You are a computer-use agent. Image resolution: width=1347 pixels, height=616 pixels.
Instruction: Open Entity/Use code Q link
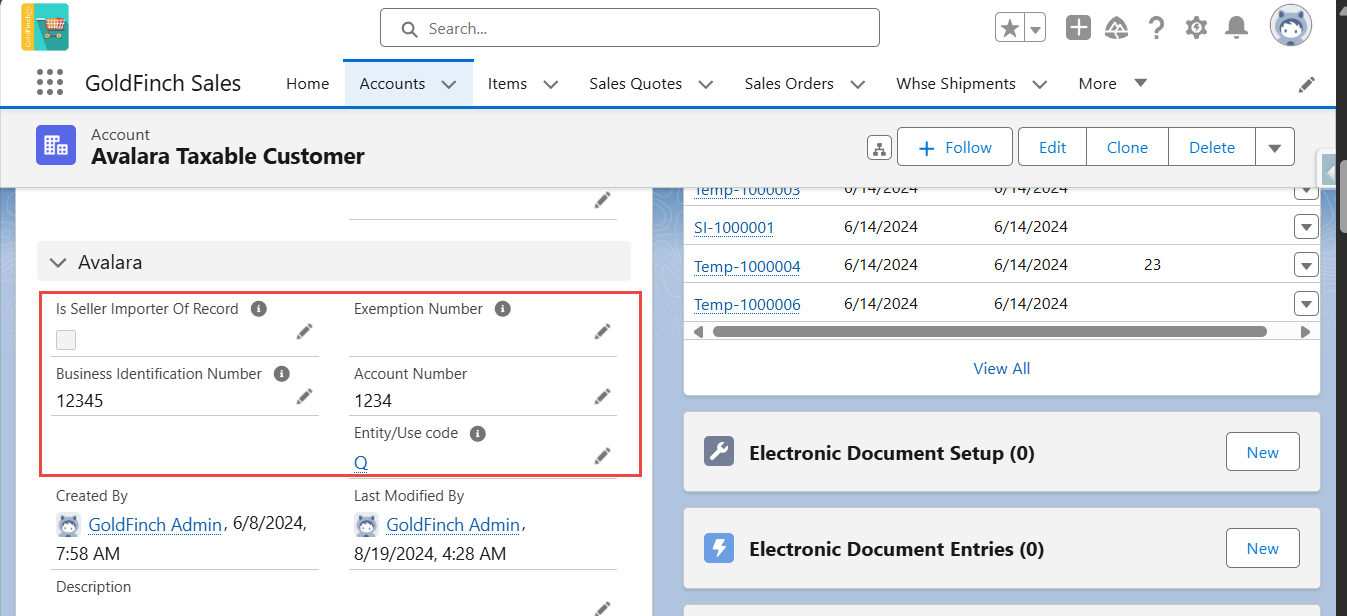(361, 462)
